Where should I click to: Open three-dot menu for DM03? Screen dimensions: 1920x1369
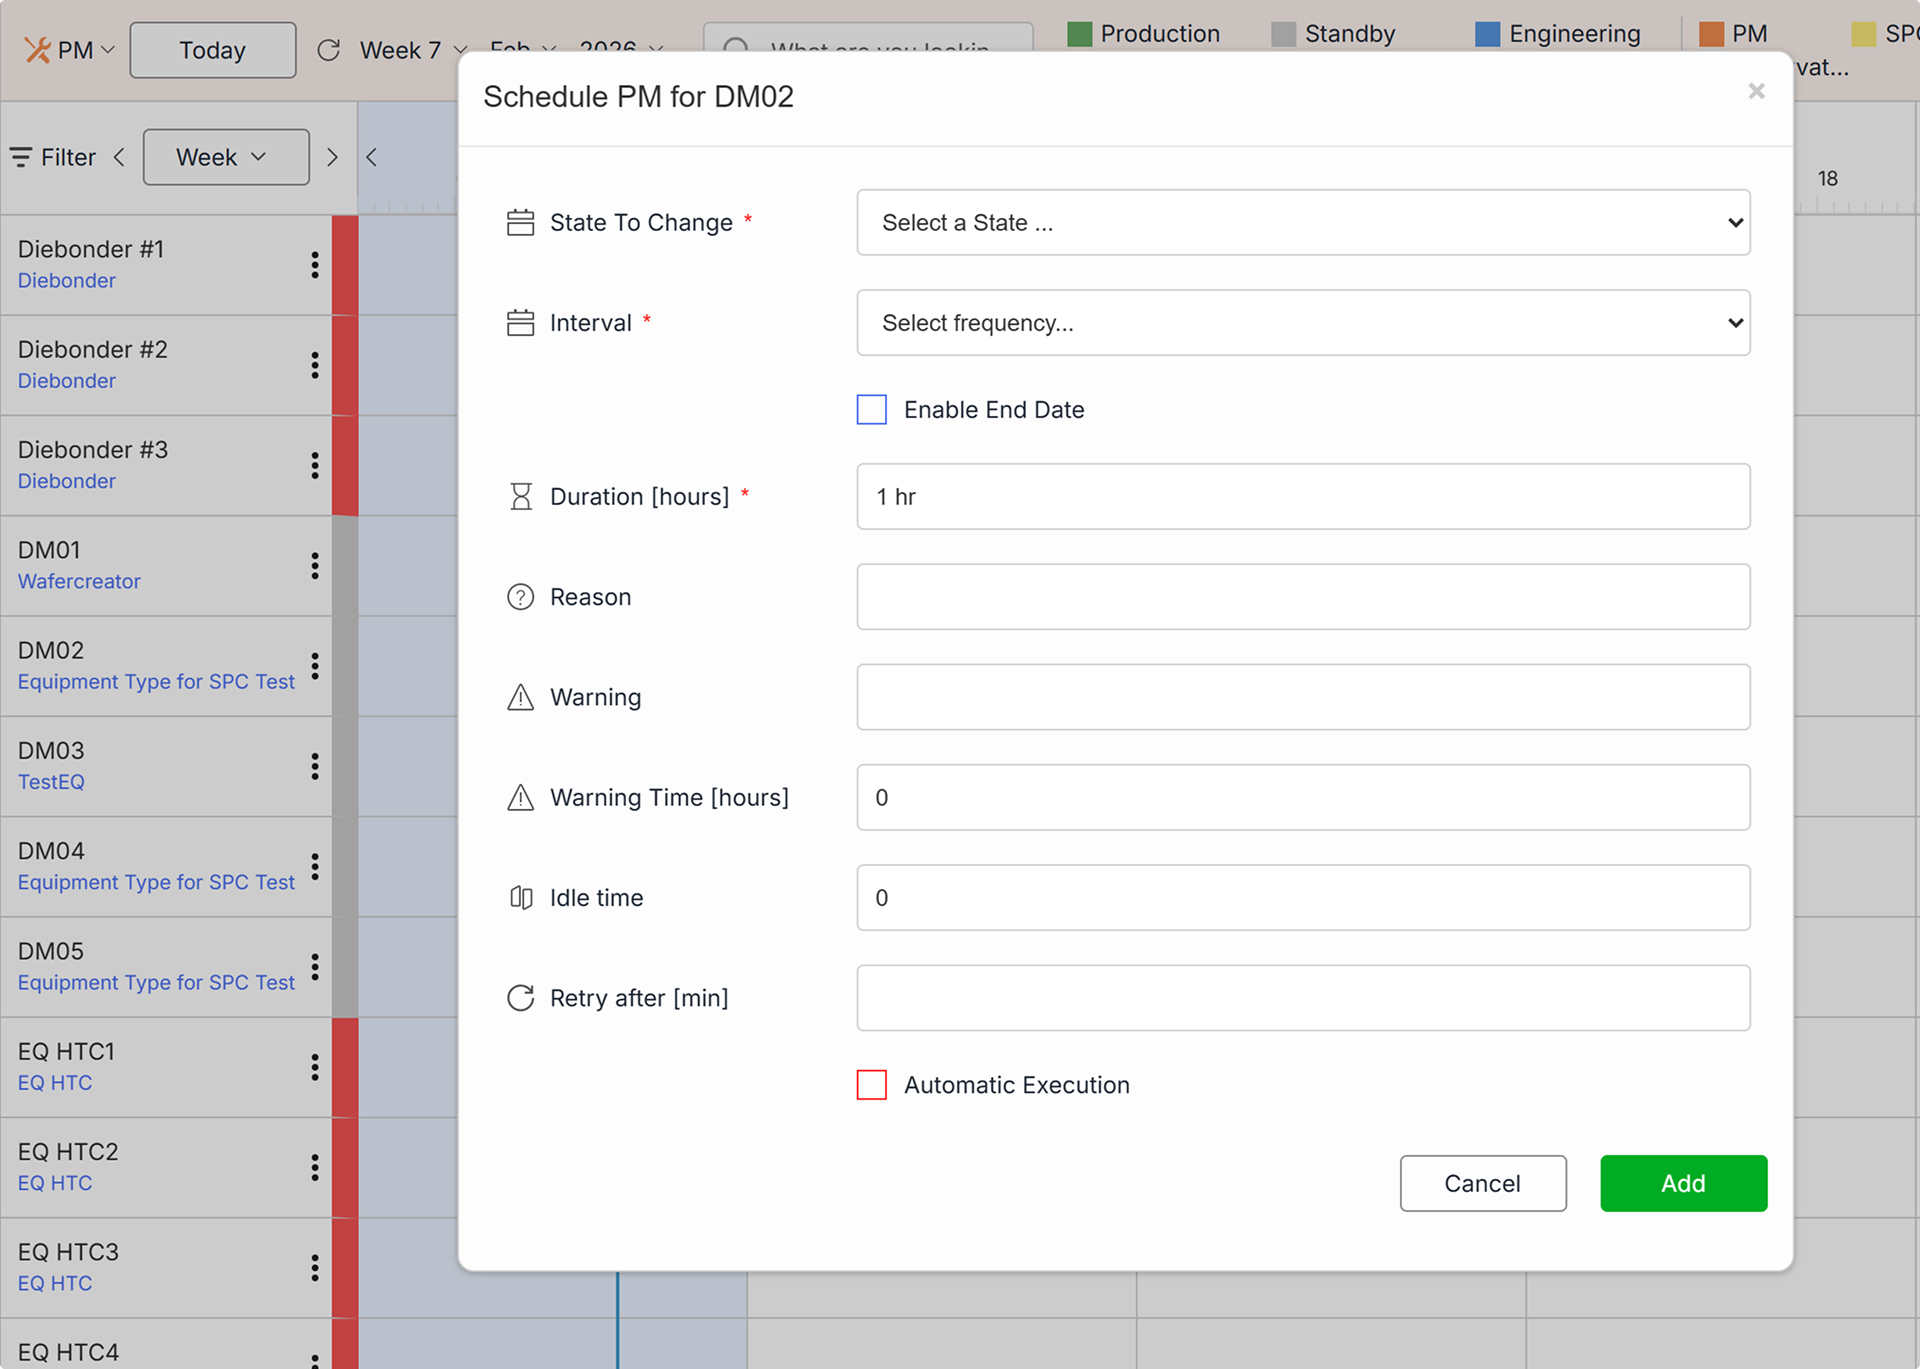click(x=315, y=766)
